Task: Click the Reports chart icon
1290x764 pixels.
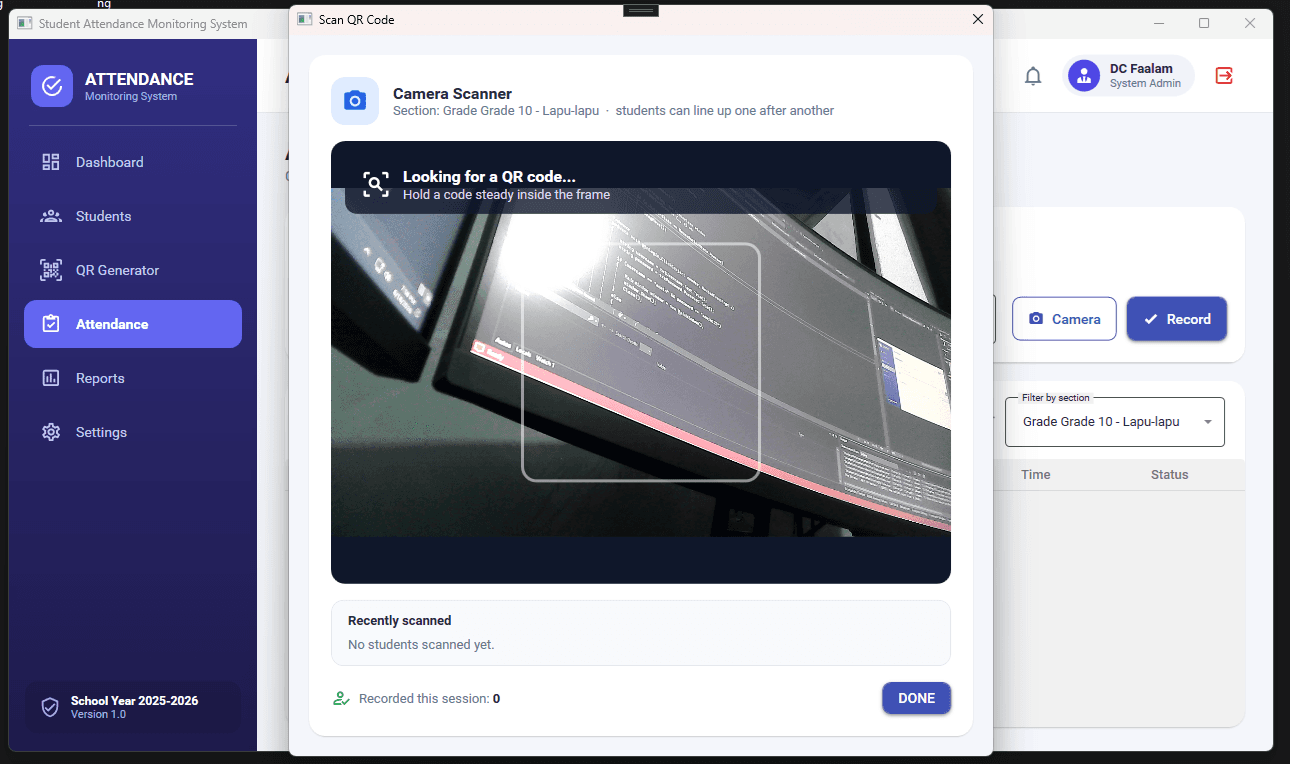Action: point(51,378)
